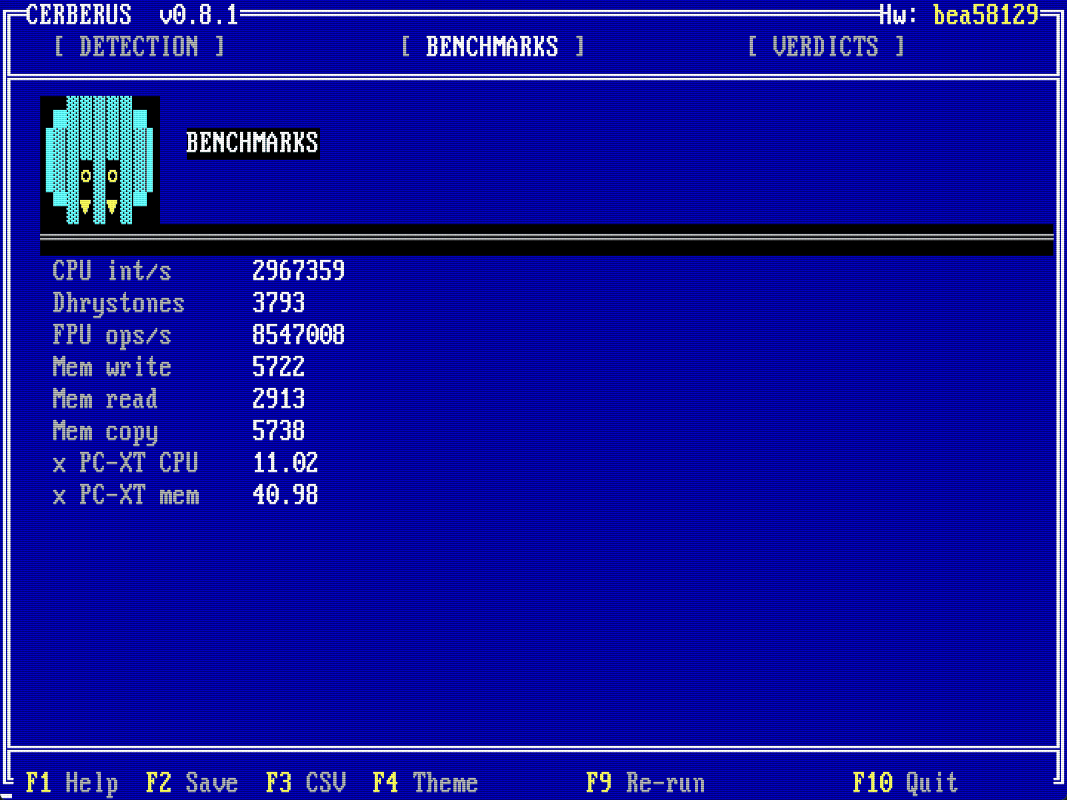Image resolution: width=1067 pixels, height=800 pixels.
Task: Click Mem write value 5722
Action: point(278,367)
